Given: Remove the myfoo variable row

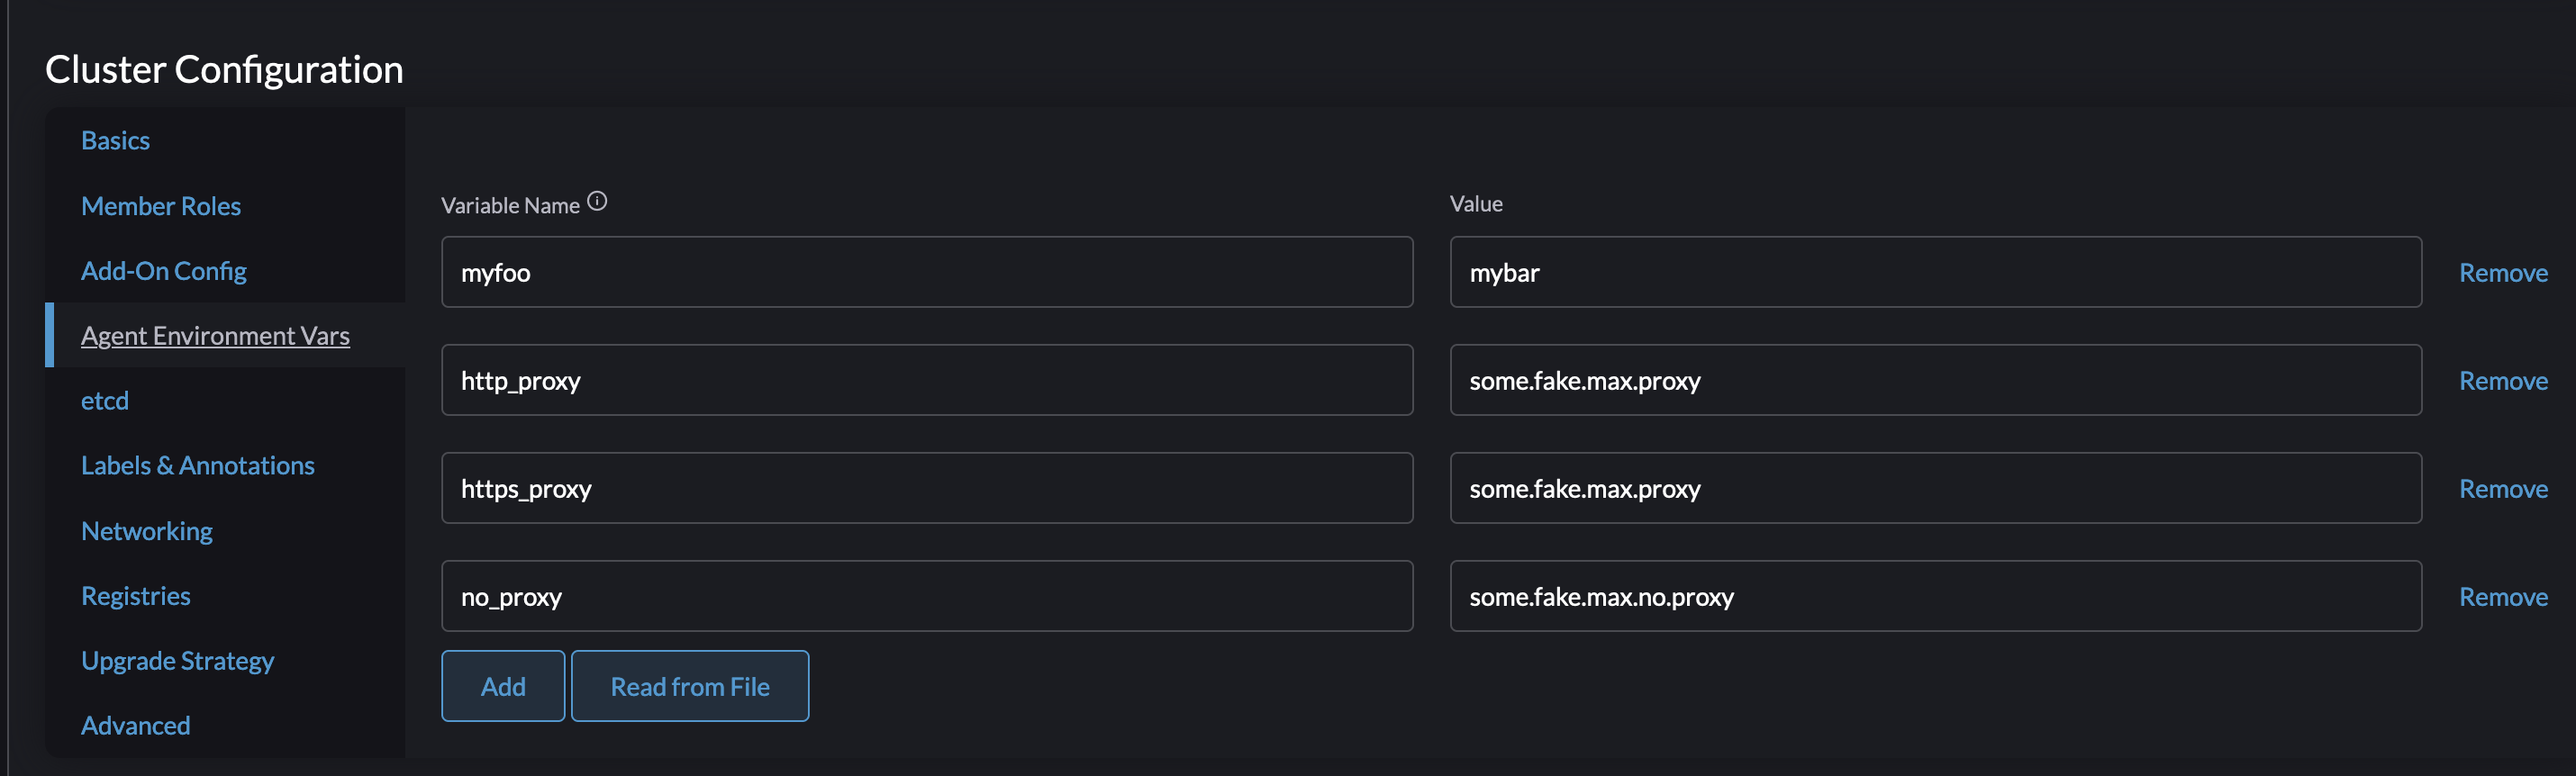Looking at the screenshot, I should click(2503, 273).
